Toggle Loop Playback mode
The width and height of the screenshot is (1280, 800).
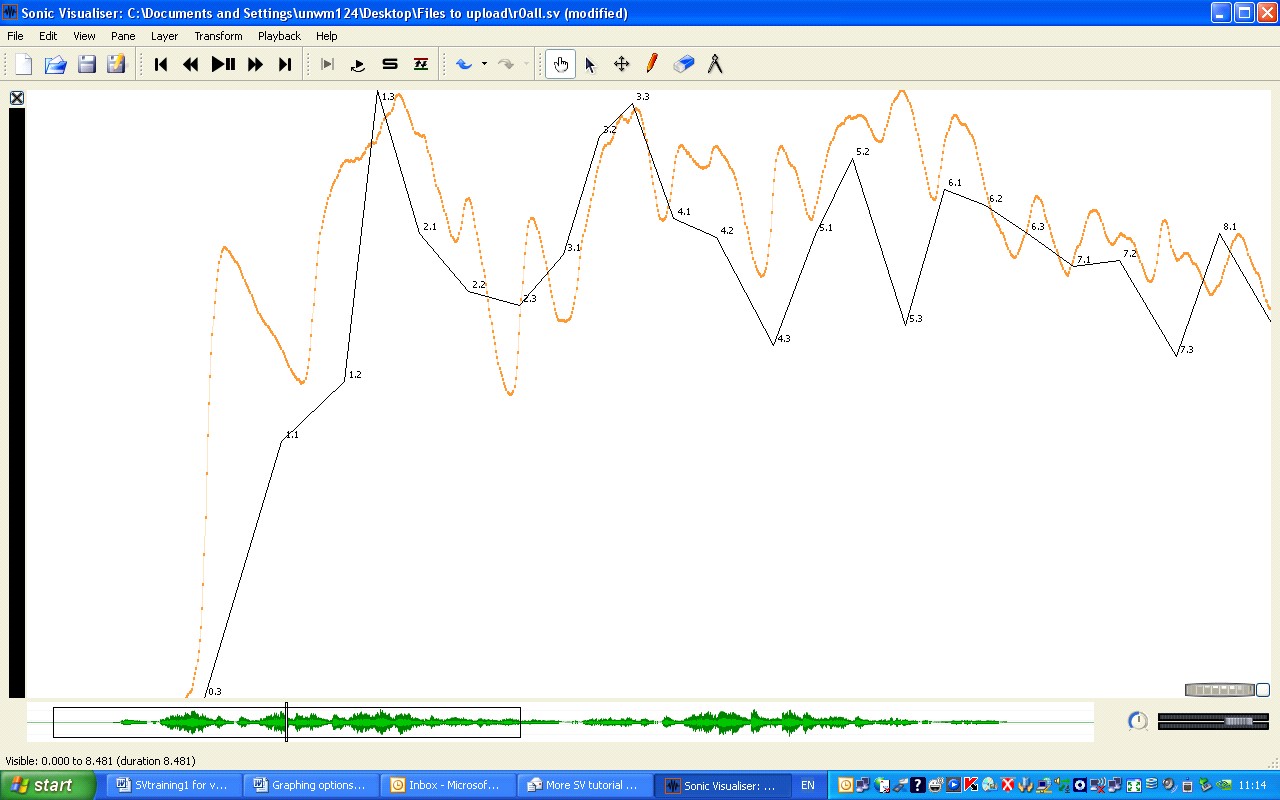(x=358, y=64)
